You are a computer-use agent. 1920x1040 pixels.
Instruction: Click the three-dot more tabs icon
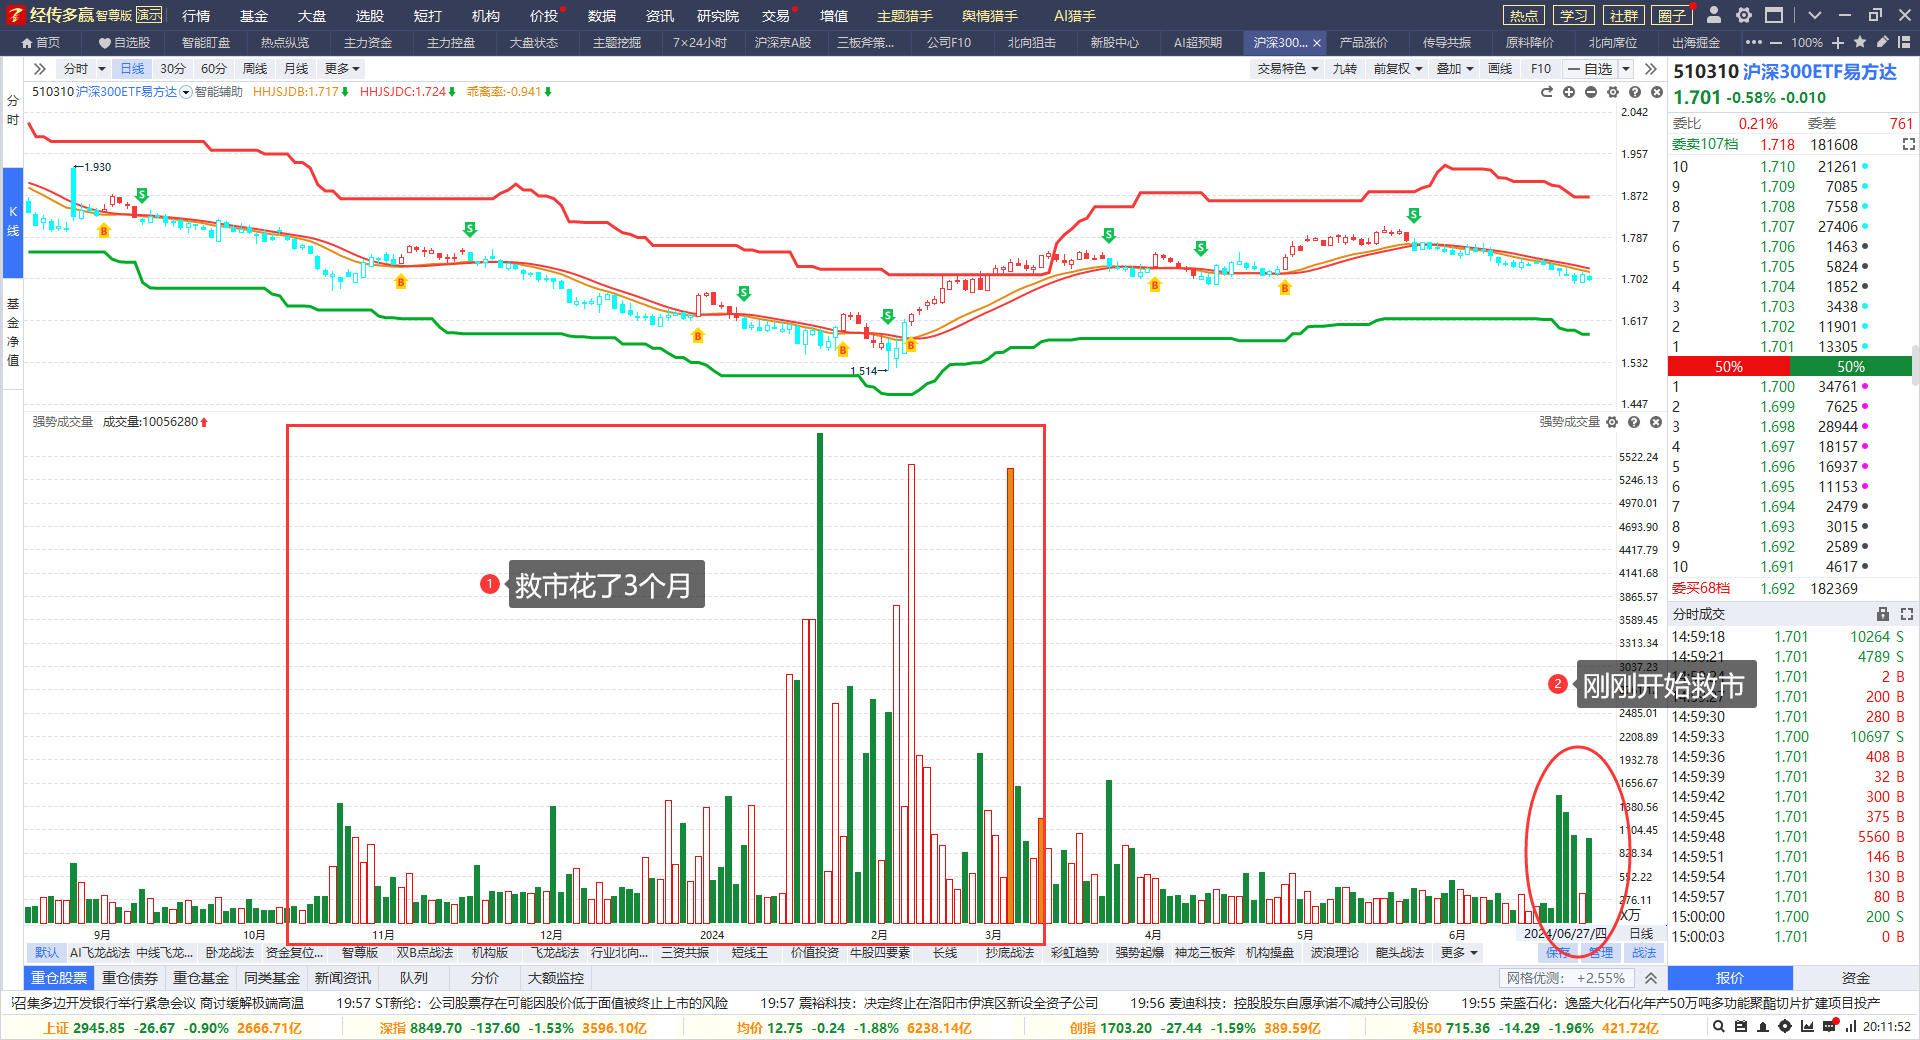1754,42
